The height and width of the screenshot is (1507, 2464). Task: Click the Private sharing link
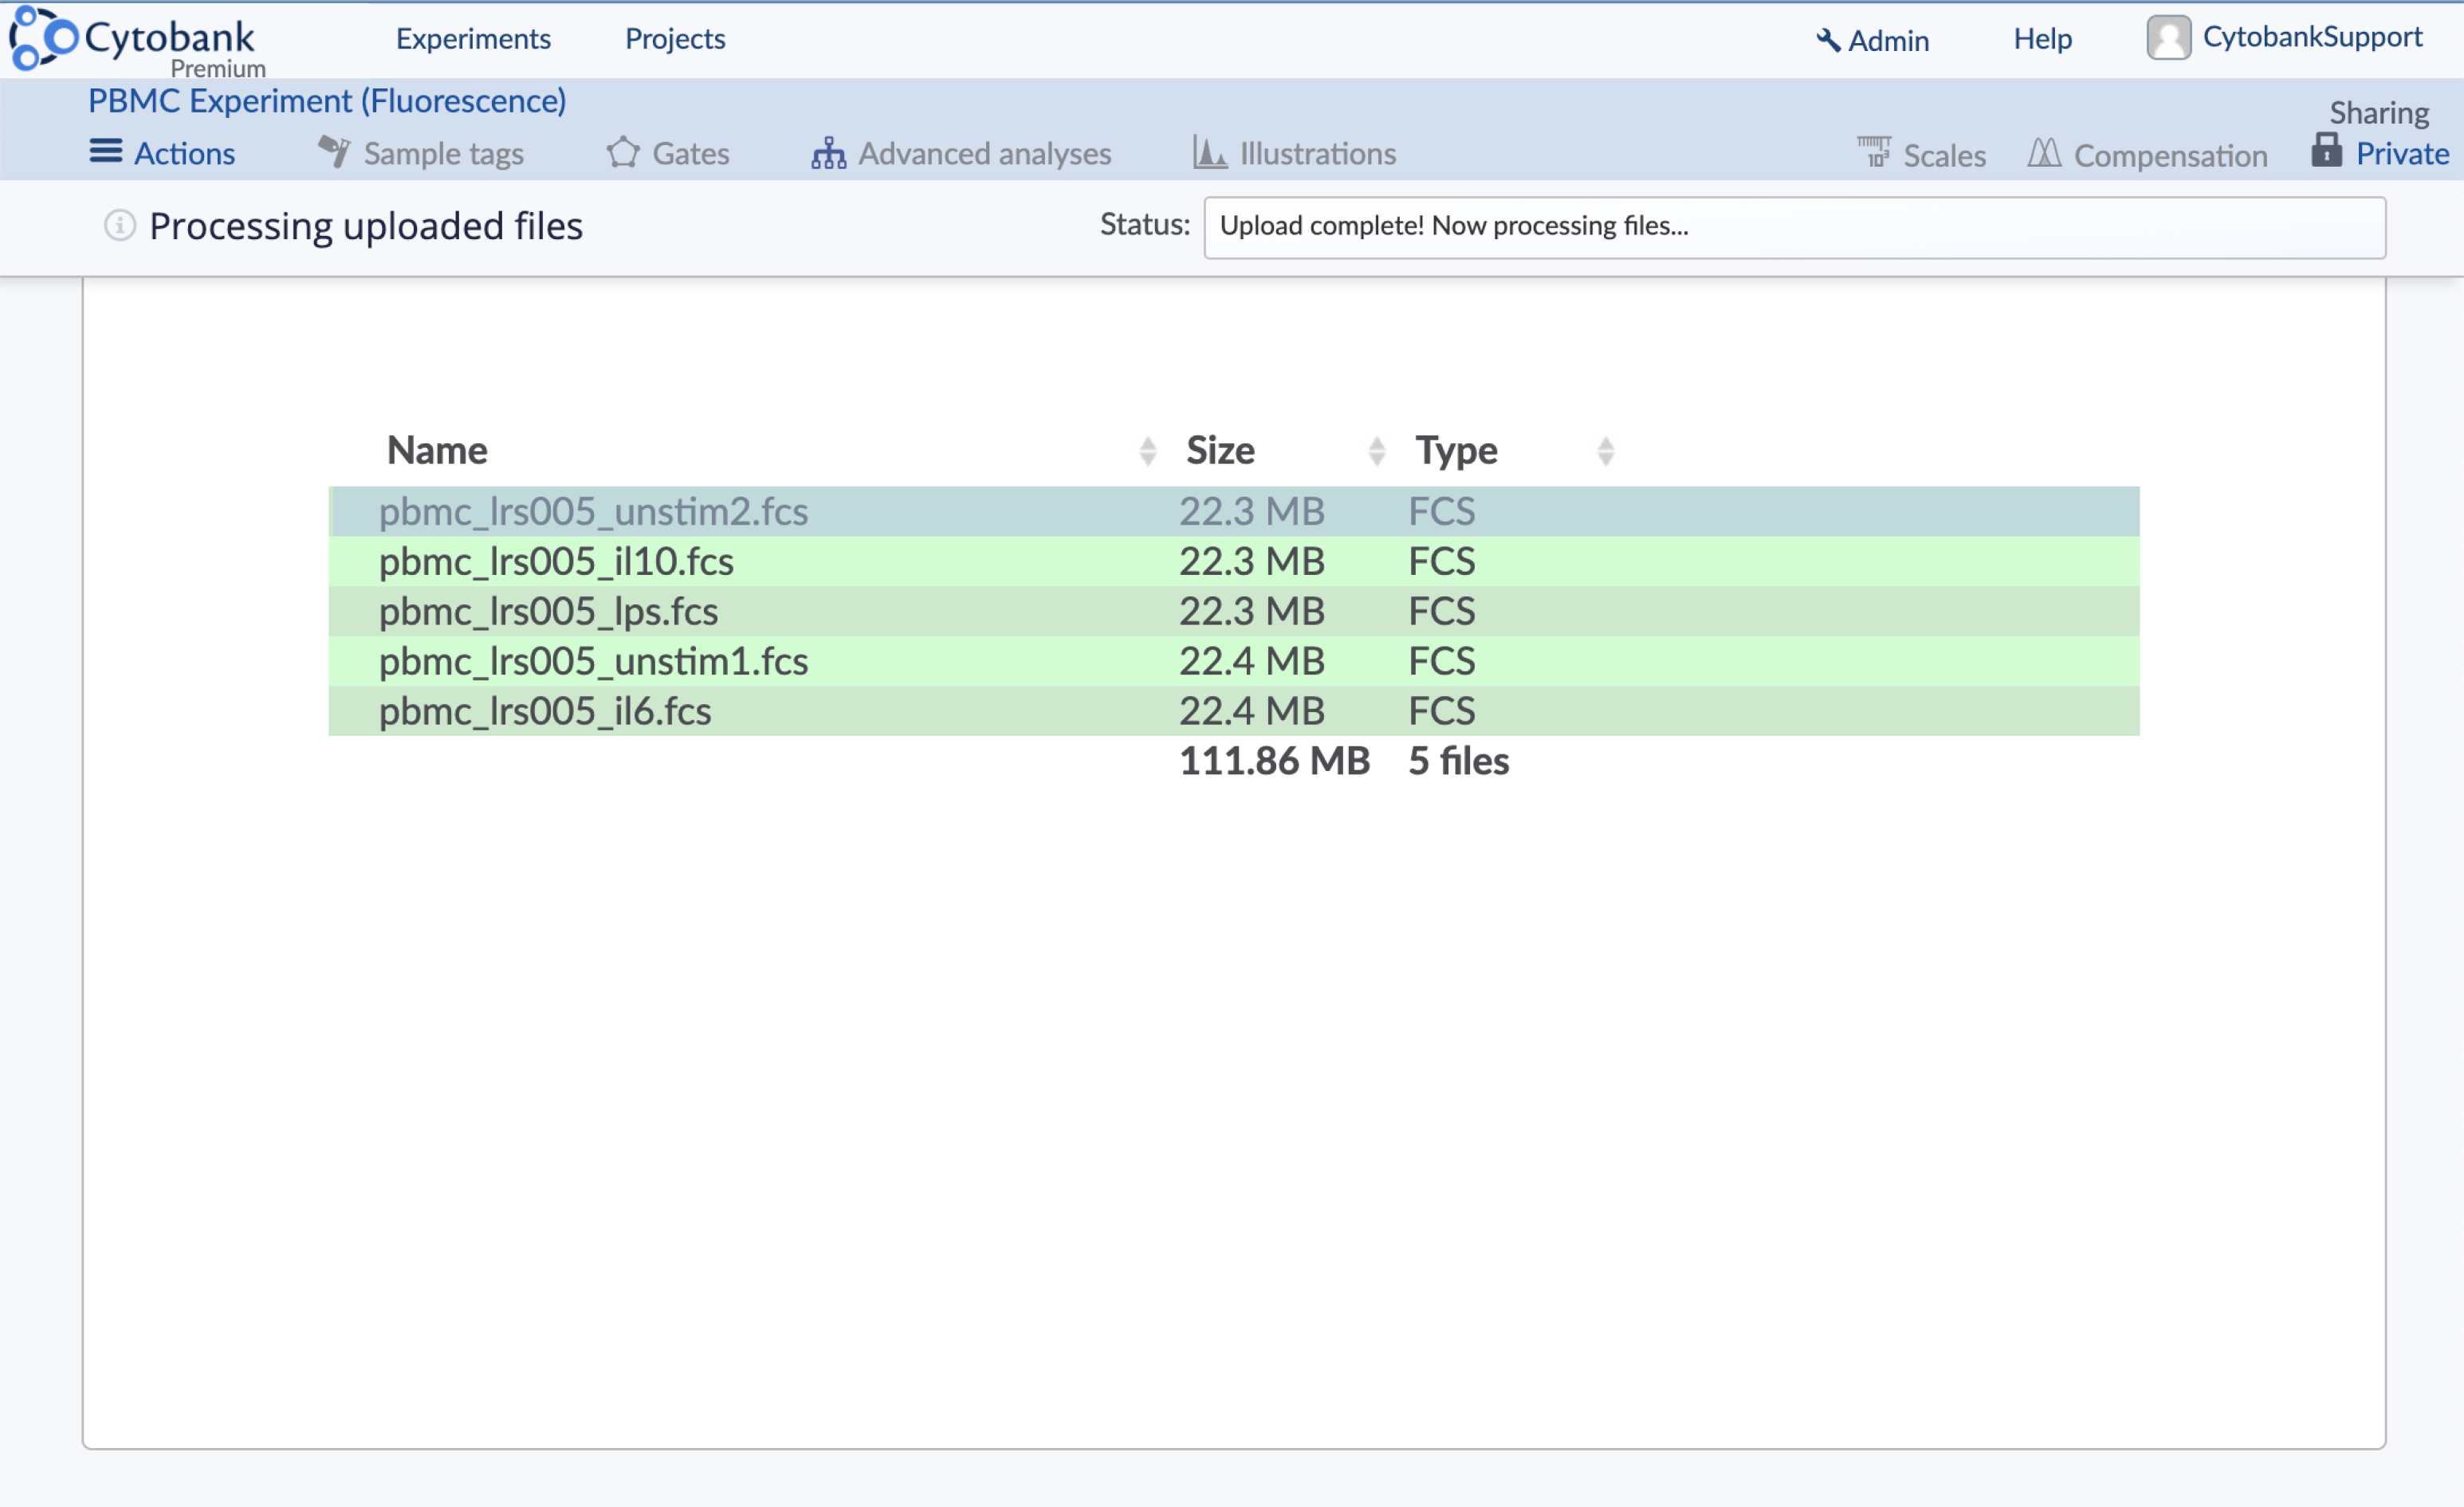pos(2402,153)
